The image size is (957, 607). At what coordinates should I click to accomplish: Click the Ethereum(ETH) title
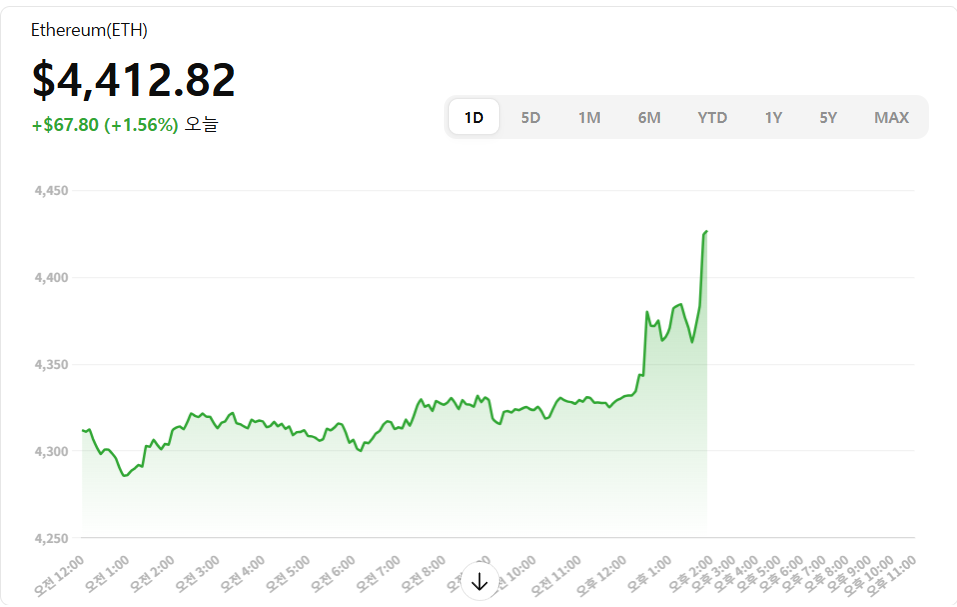click(x=89, y=30)
